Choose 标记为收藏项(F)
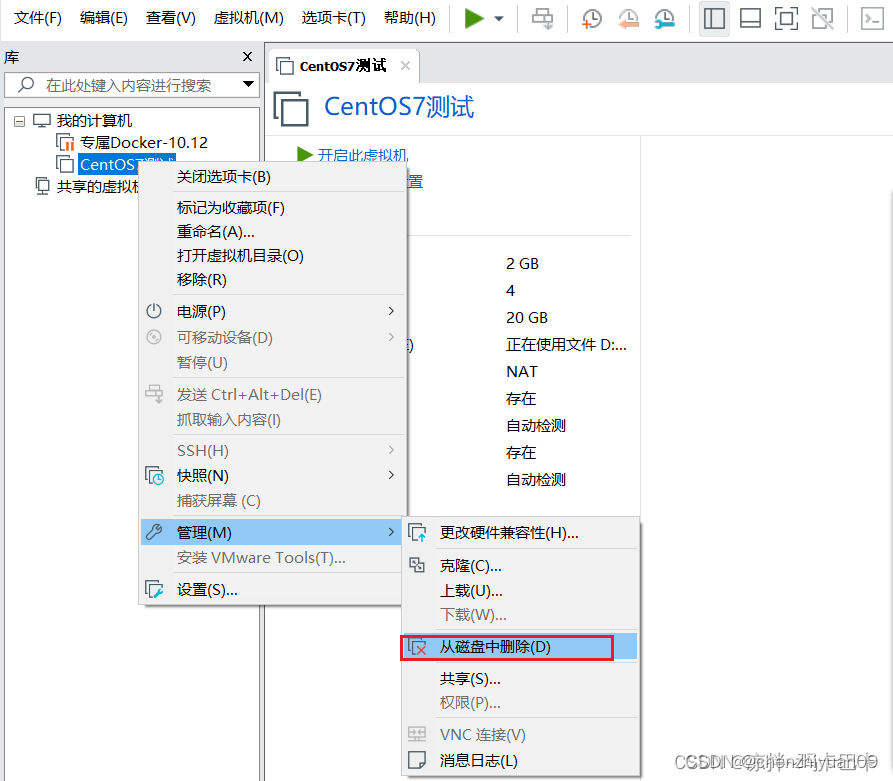893x781 pixels. pyautogui.click(x=231, y=208)
